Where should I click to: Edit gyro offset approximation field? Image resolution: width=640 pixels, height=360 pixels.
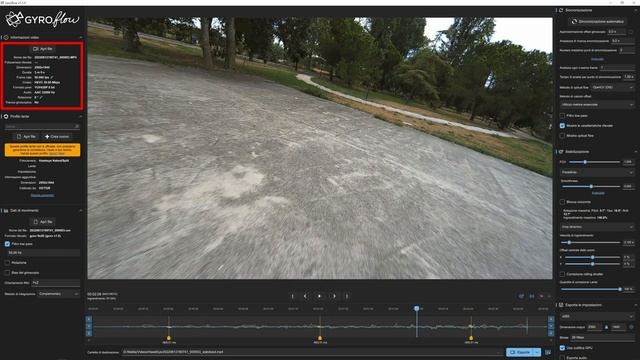pos(617,31)
